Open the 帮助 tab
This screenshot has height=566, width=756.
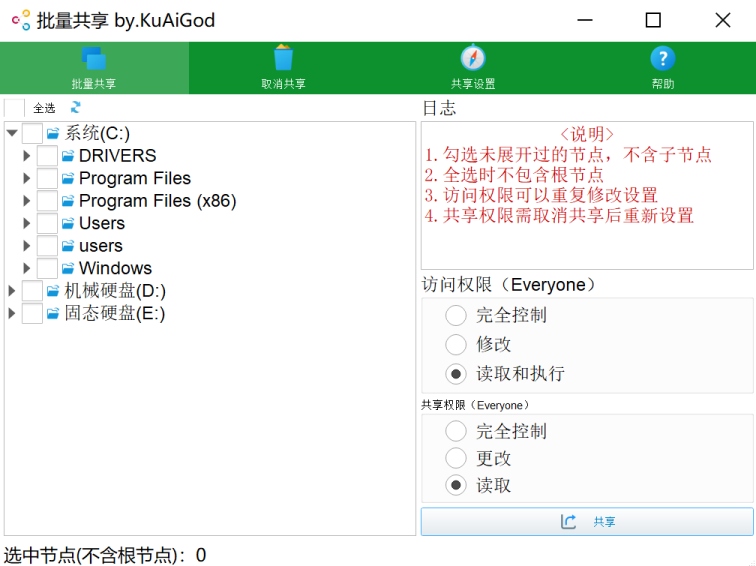662,68
